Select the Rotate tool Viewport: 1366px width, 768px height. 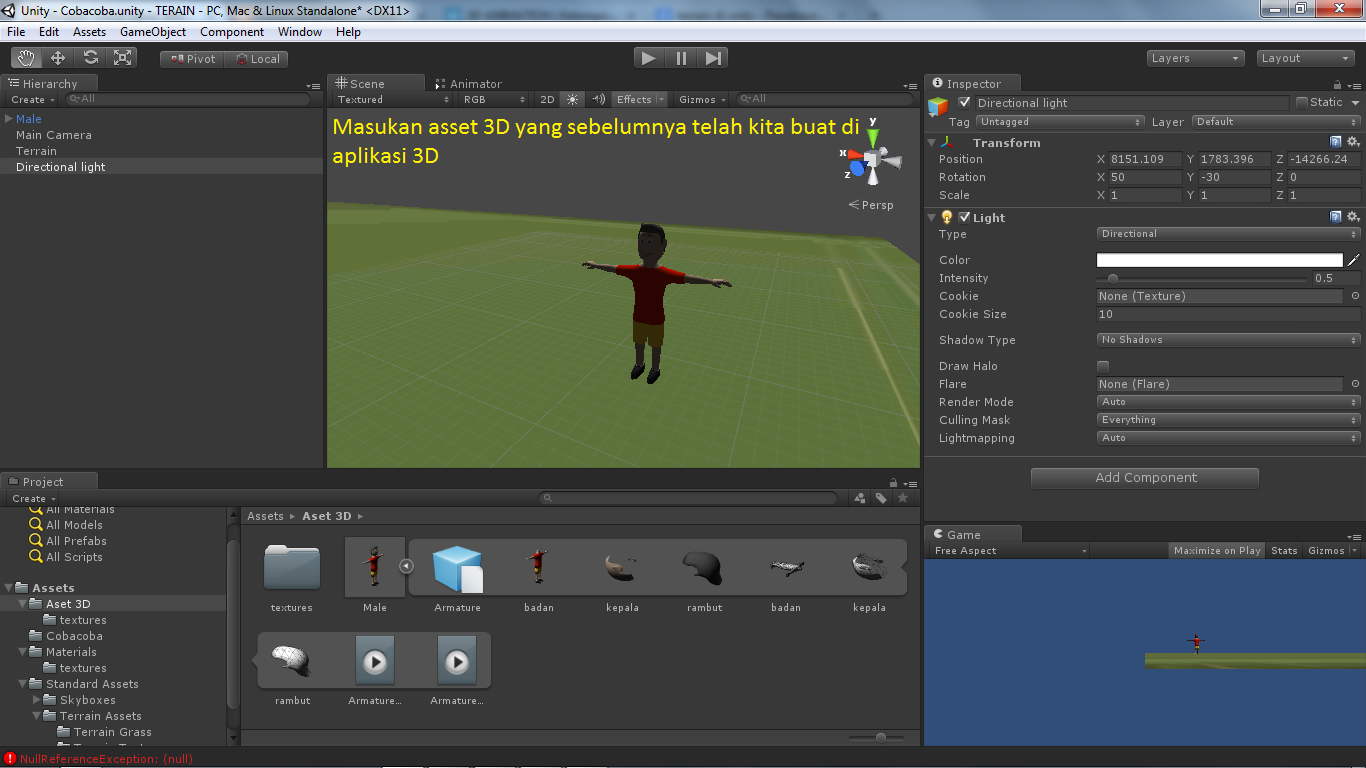click(x=90, y=57)
